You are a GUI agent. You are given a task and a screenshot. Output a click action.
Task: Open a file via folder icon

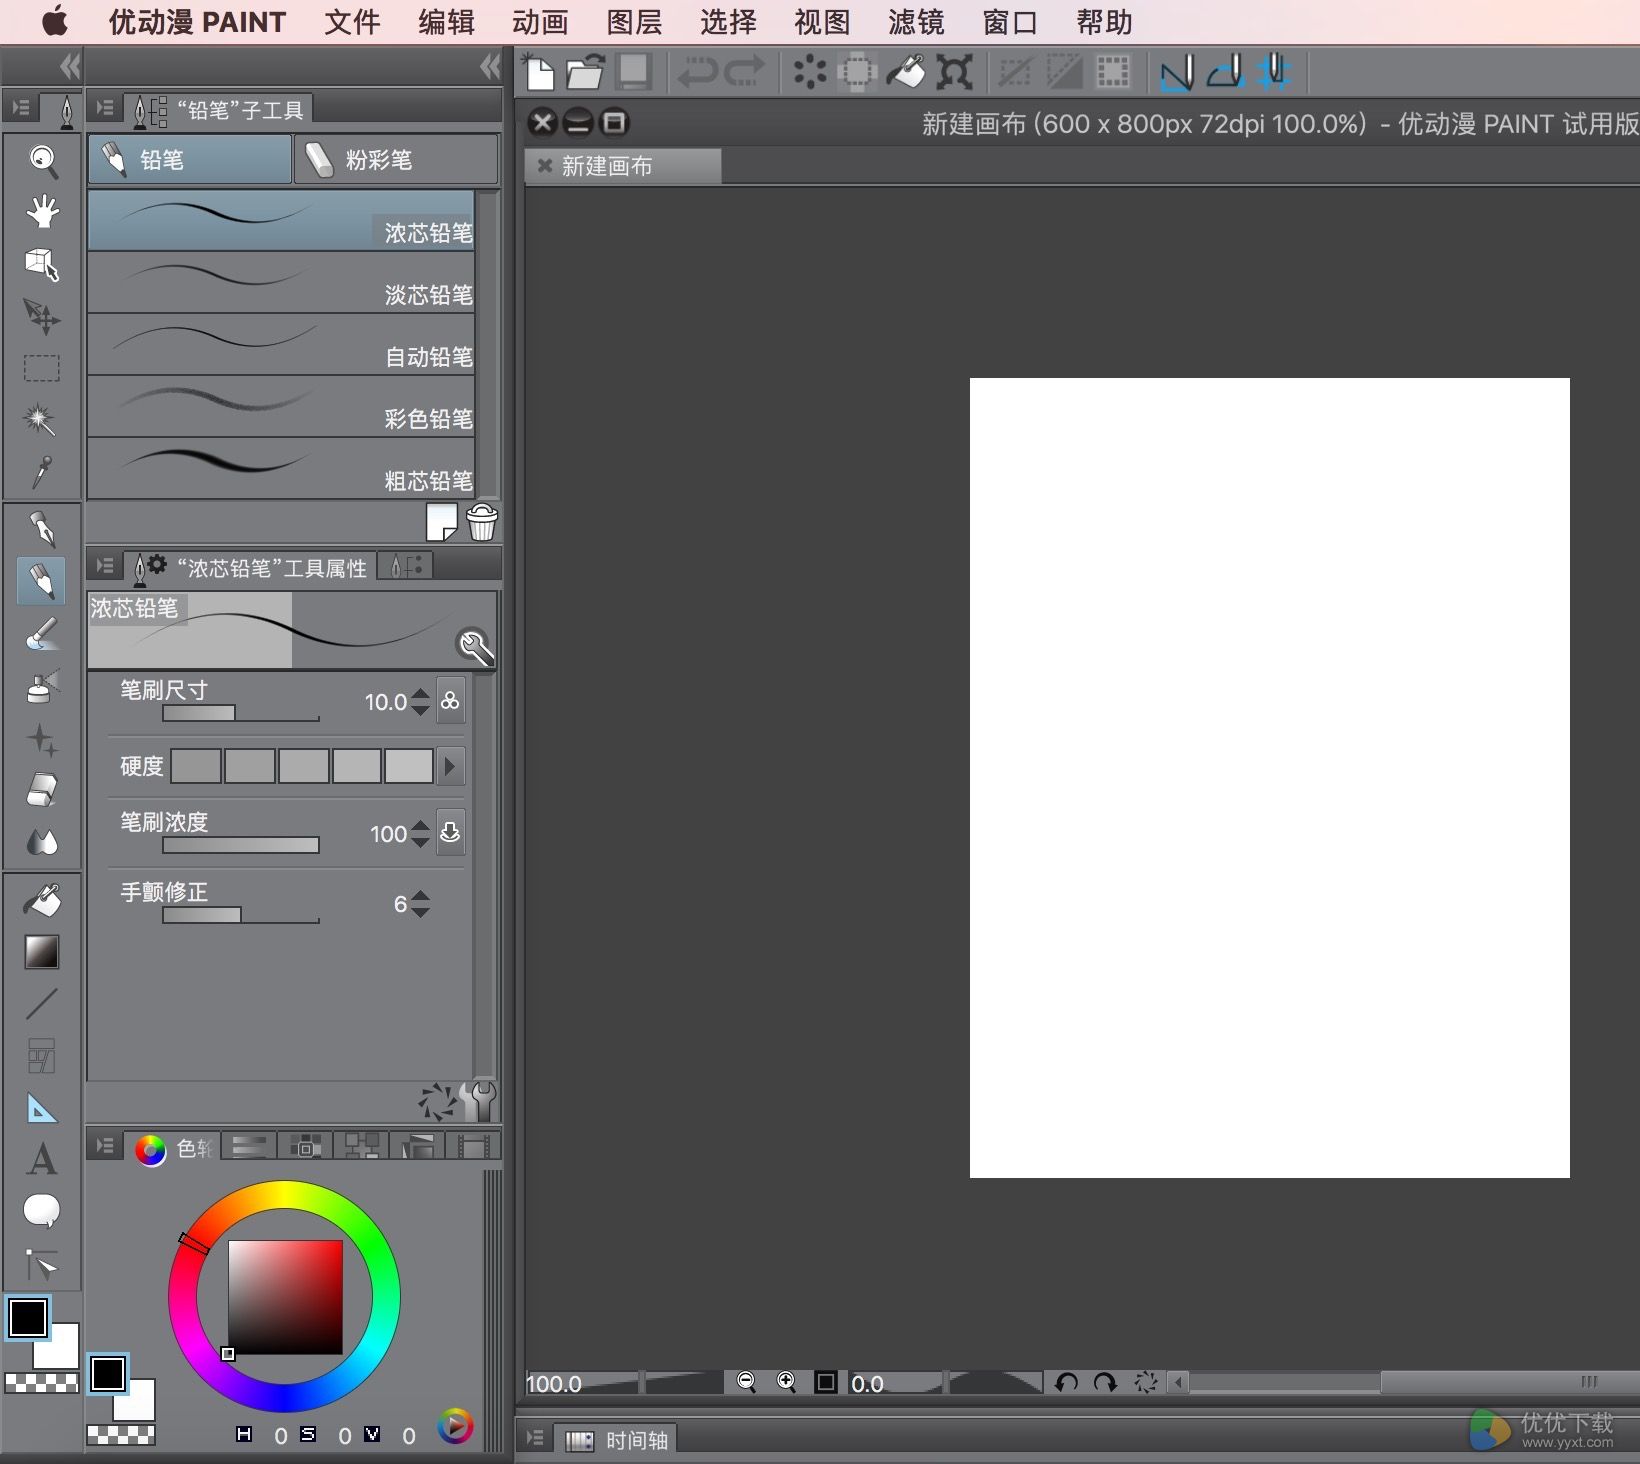coord(585,72)
